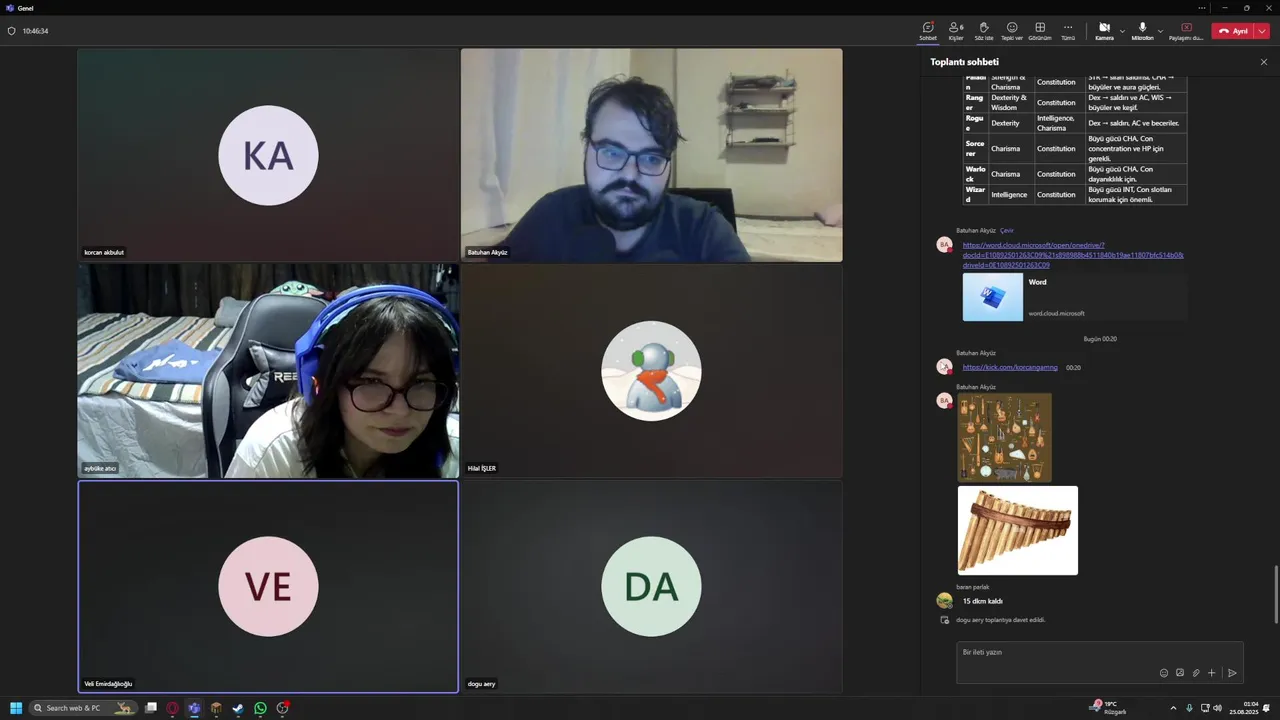Expand the Ayrıl leave options arrow

coord(1262,31)
